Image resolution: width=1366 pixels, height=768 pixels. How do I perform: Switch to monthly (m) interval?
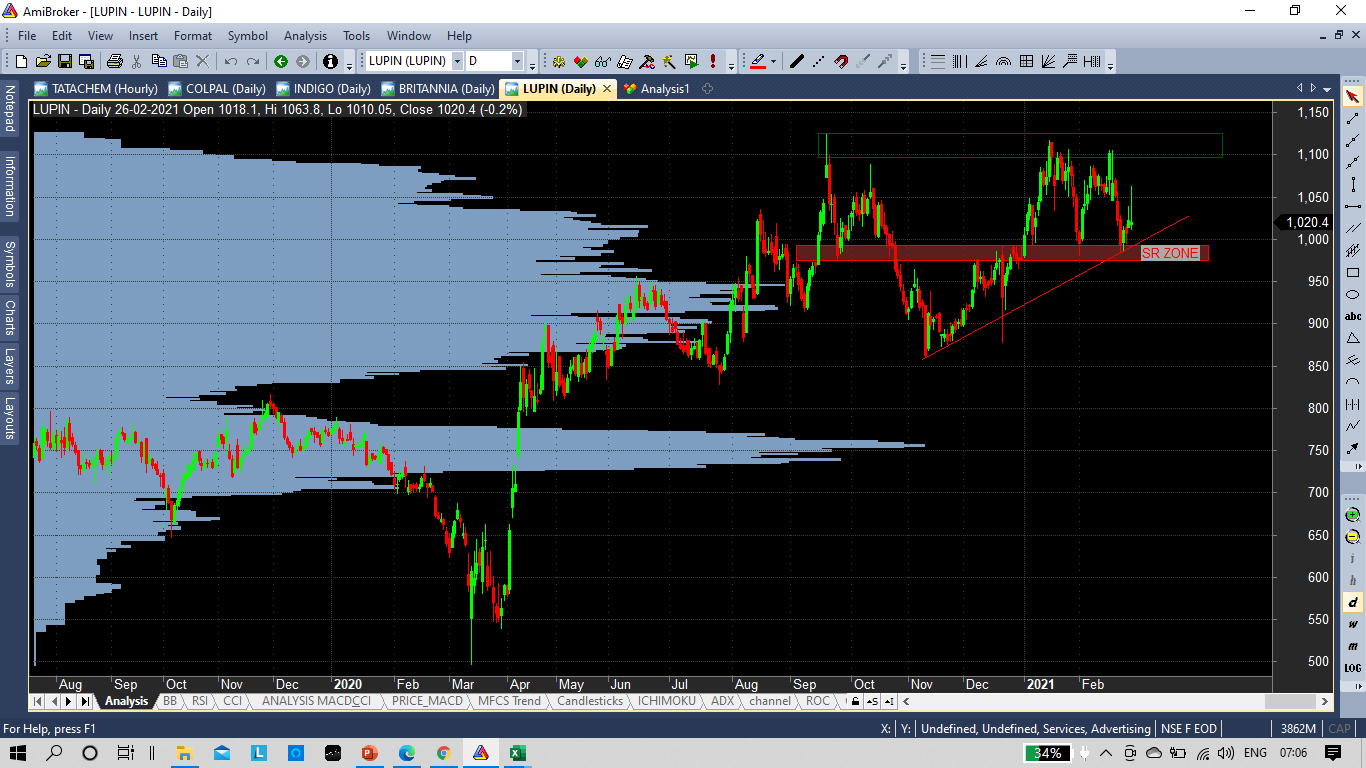click(x=1352, y=646)
